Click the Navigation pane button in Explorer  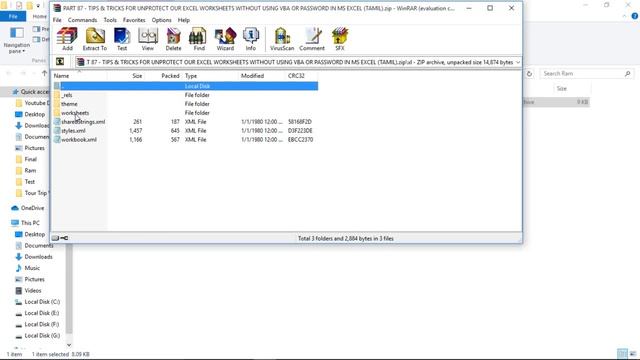tap(17, 40)
